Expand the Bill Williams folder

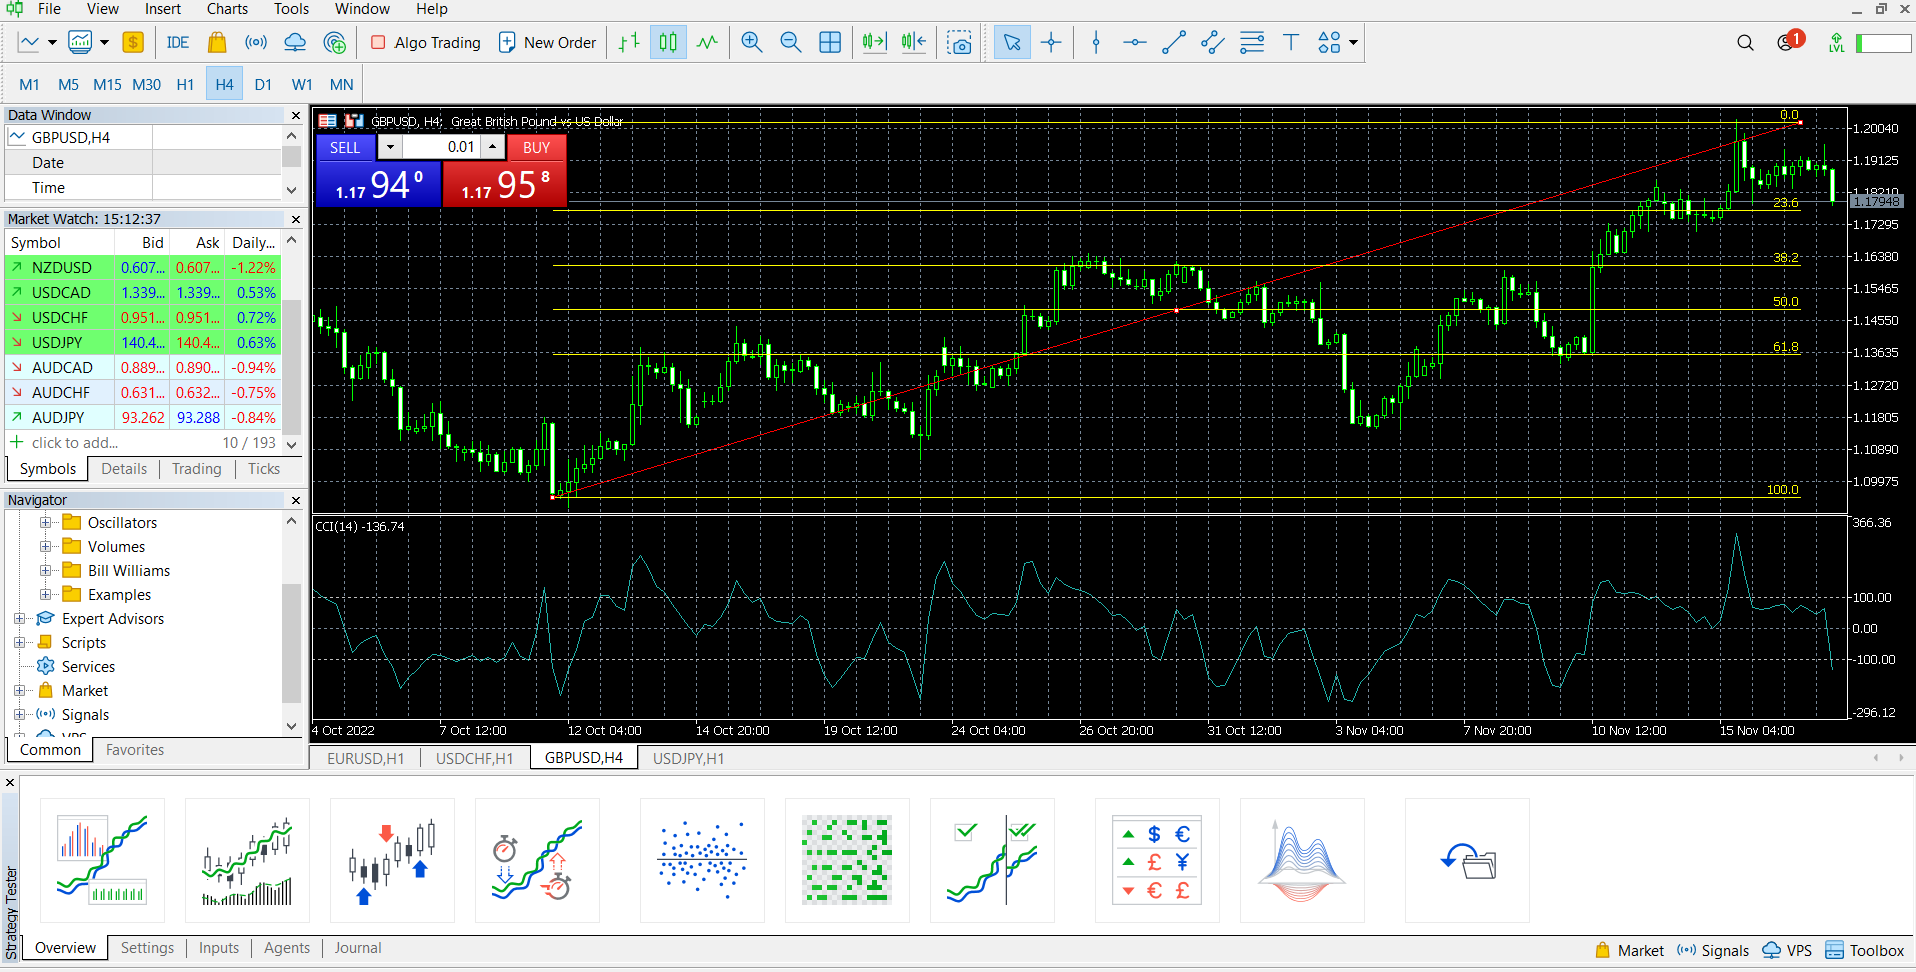click(x=45, y=570)
